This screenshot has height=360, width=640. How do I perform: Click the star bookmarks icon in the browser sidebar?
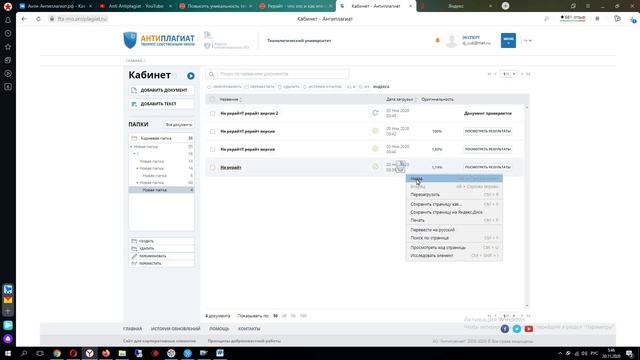click(8, 47)
